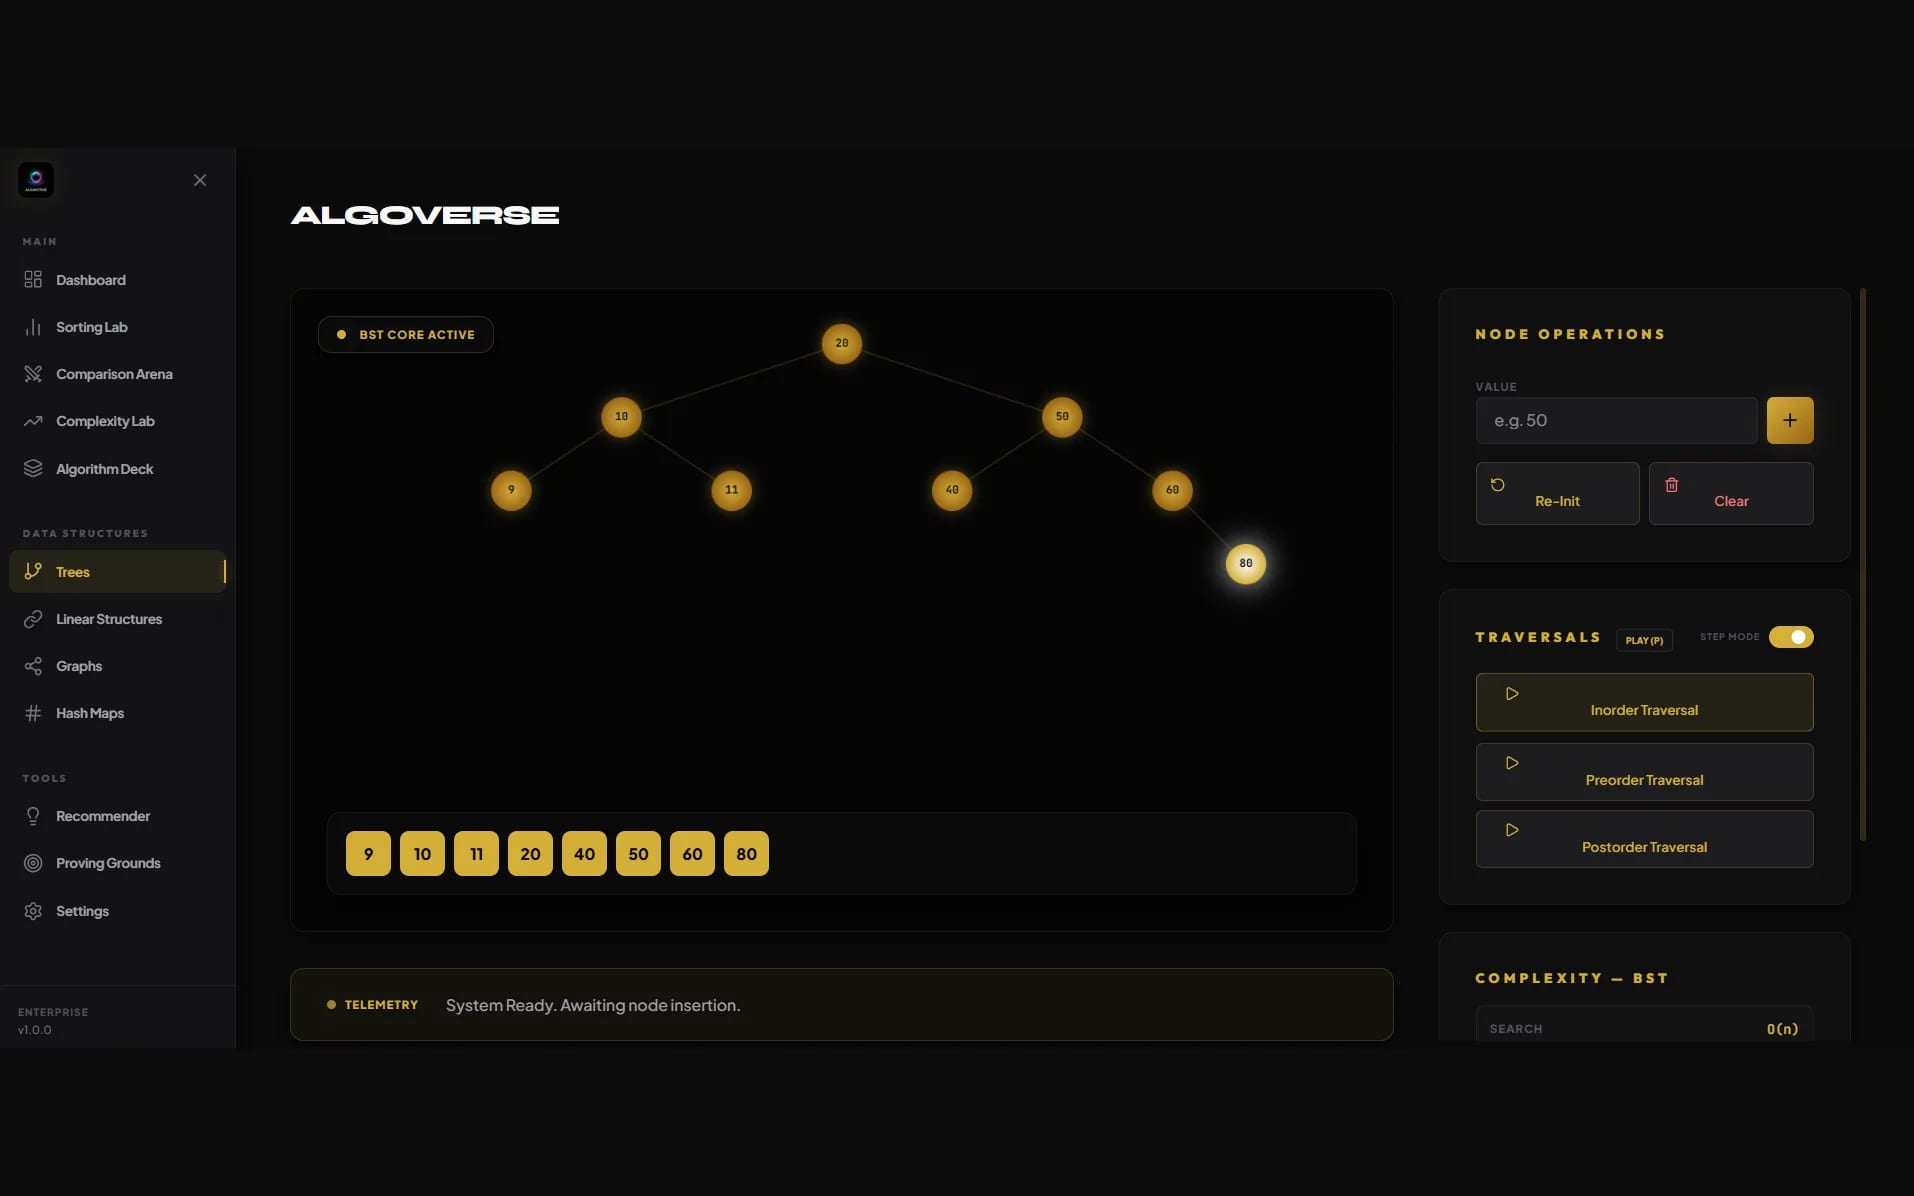Click the Comparison Arena crossed-swords icon
1914x1196 pixels.
coord(33,374)
